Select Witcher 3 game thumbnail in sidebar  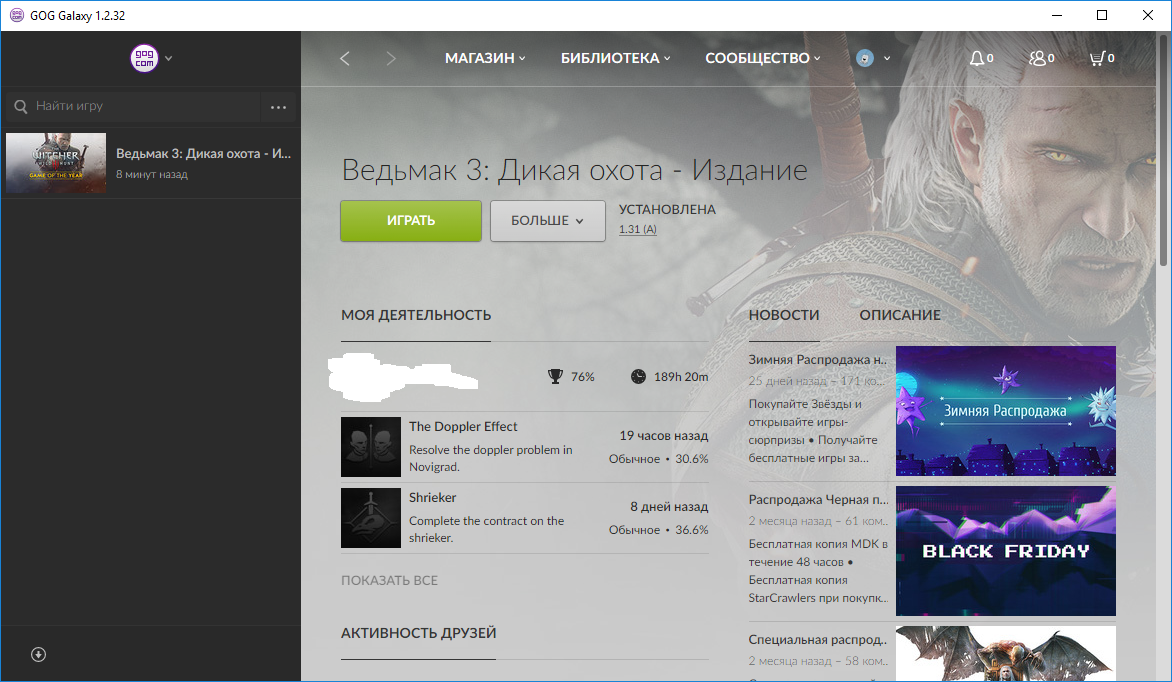point(56,163)
